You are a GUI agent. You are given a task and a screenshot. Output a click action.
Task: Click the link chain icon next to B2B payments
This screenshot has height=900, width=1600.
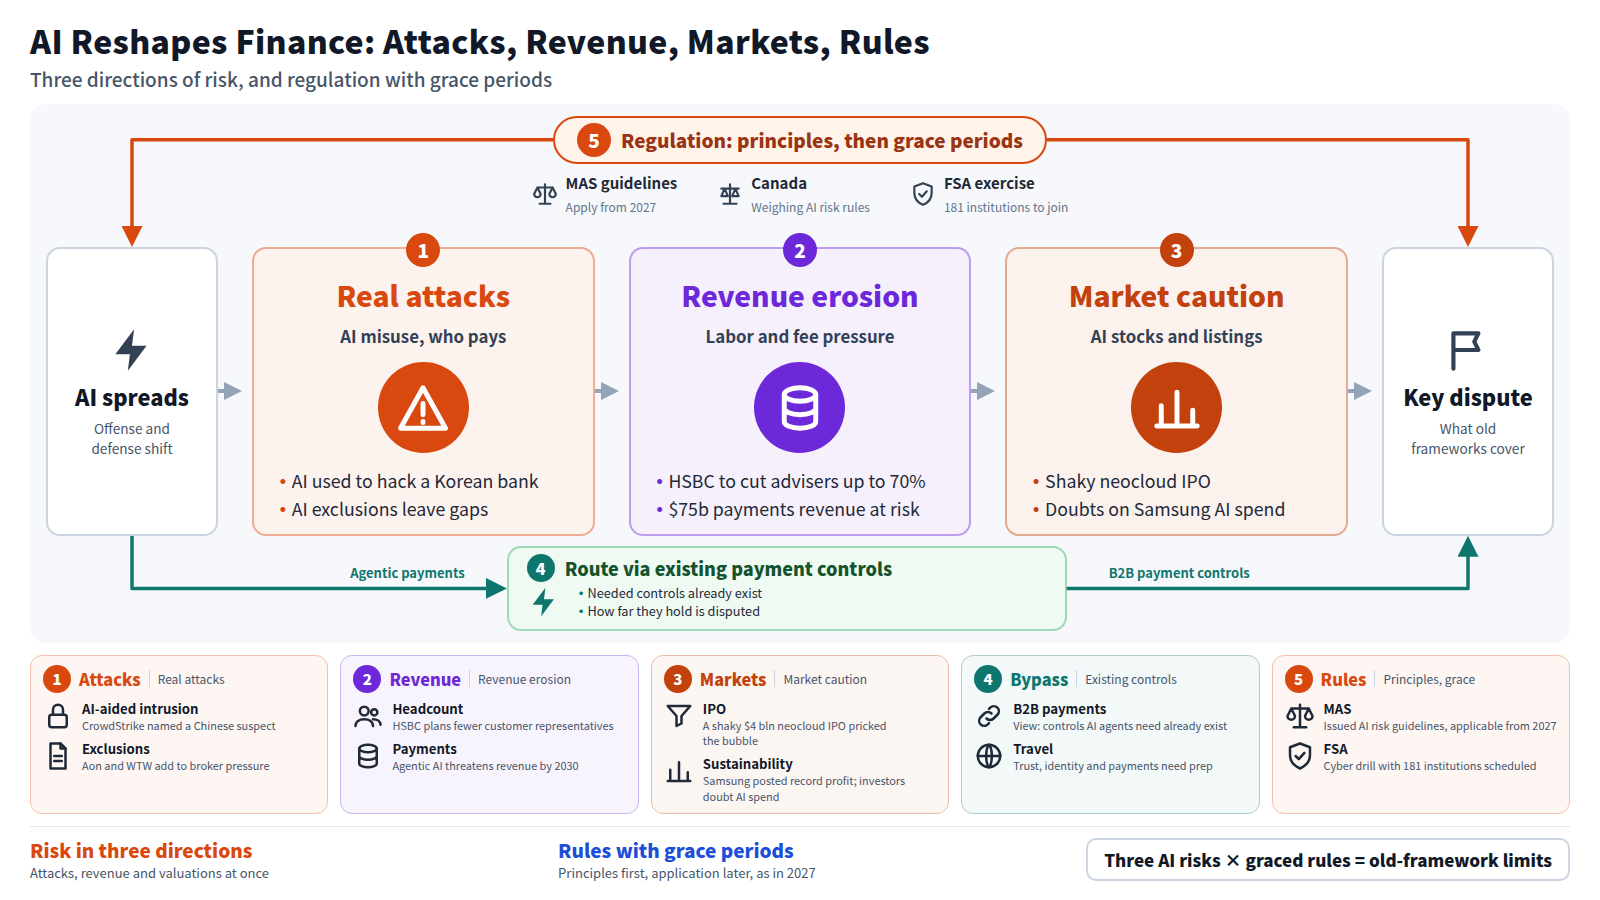989,716
